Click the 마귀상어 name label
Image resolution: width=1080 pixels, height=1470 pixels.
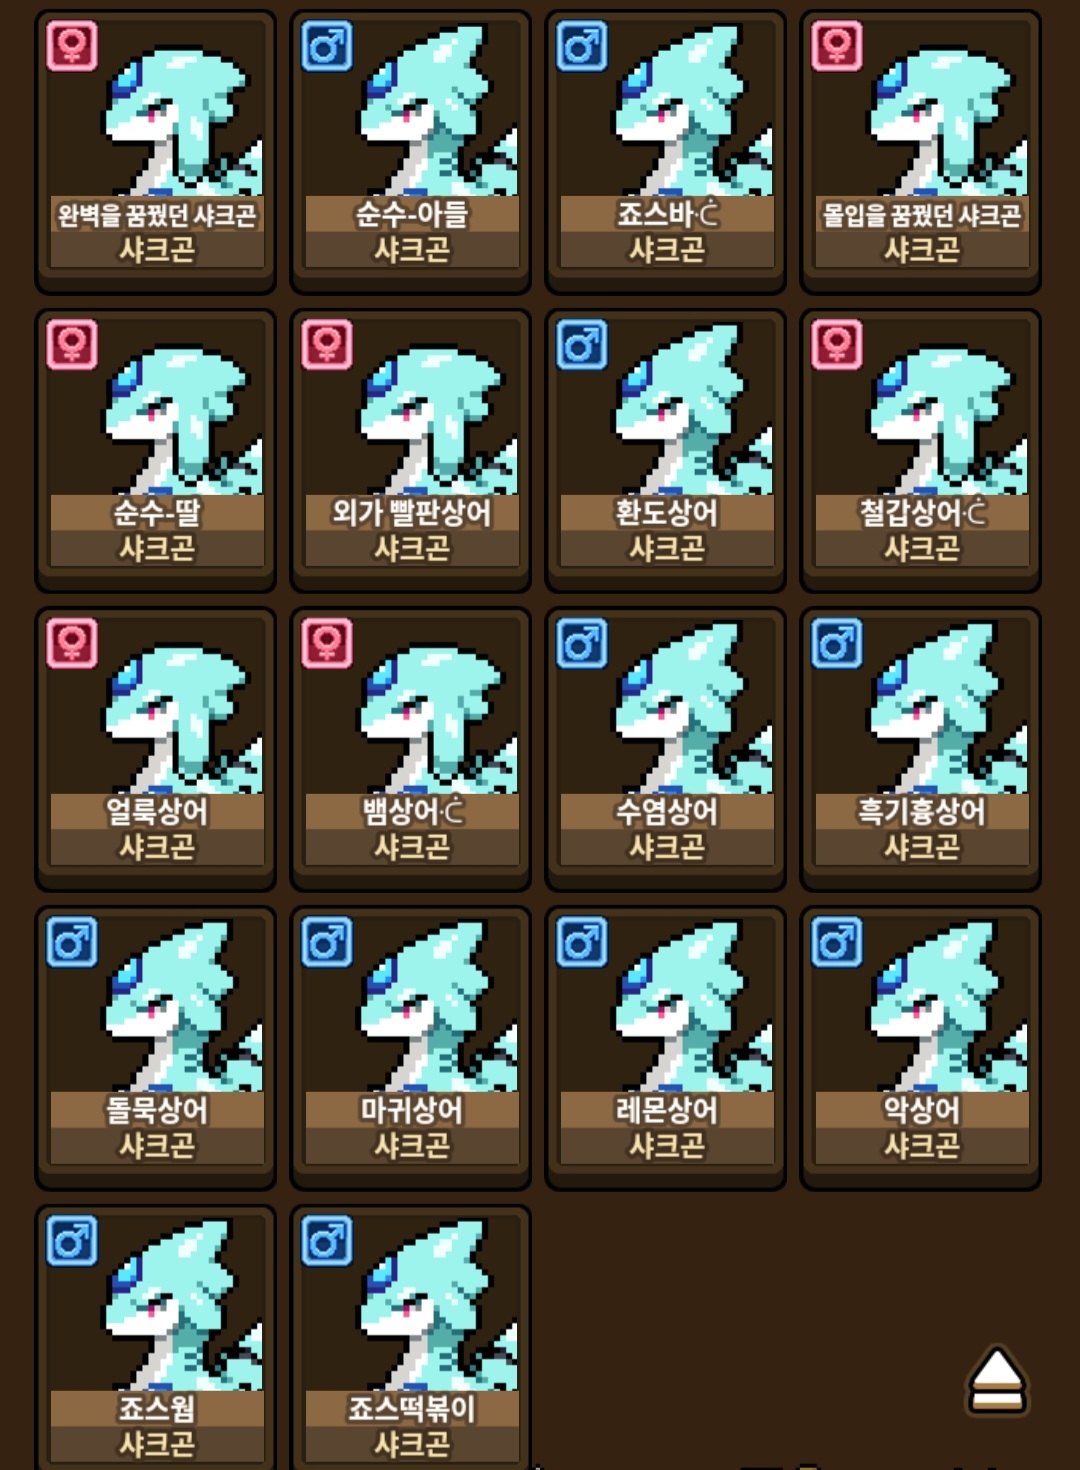point(412,1110)
